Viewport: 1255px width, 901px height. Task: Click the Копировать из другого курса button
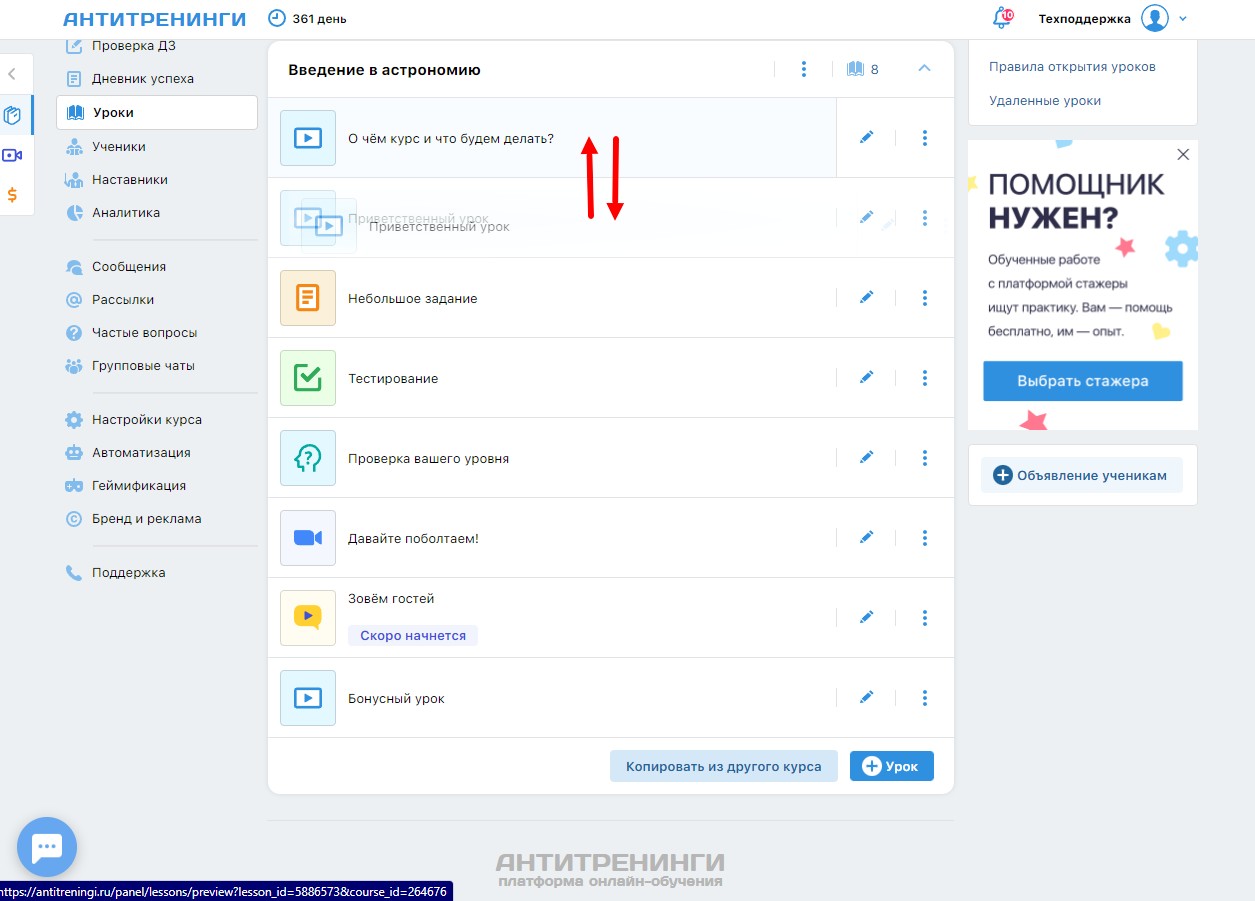[x=723, y=766]
